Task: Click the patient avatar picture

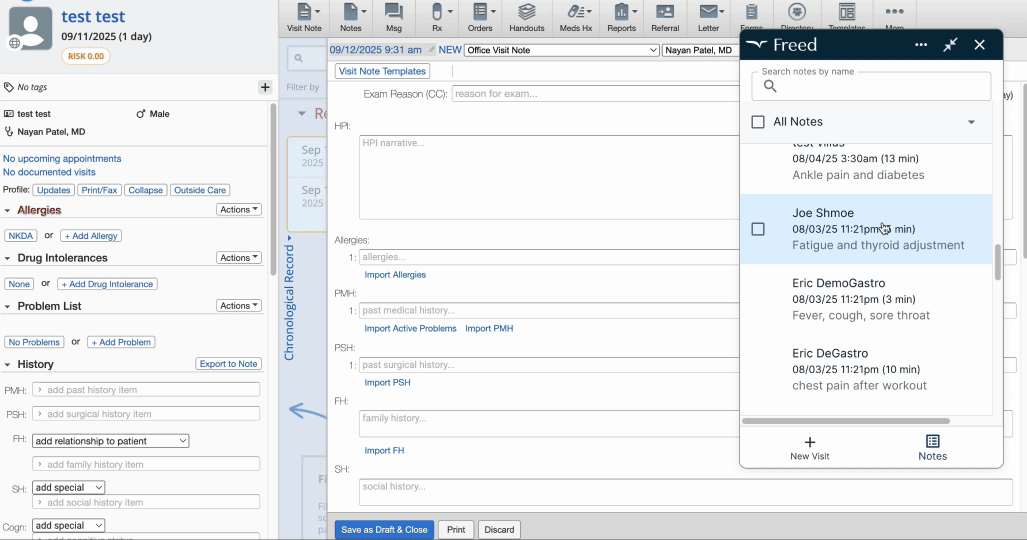Action: coord(30,29)
